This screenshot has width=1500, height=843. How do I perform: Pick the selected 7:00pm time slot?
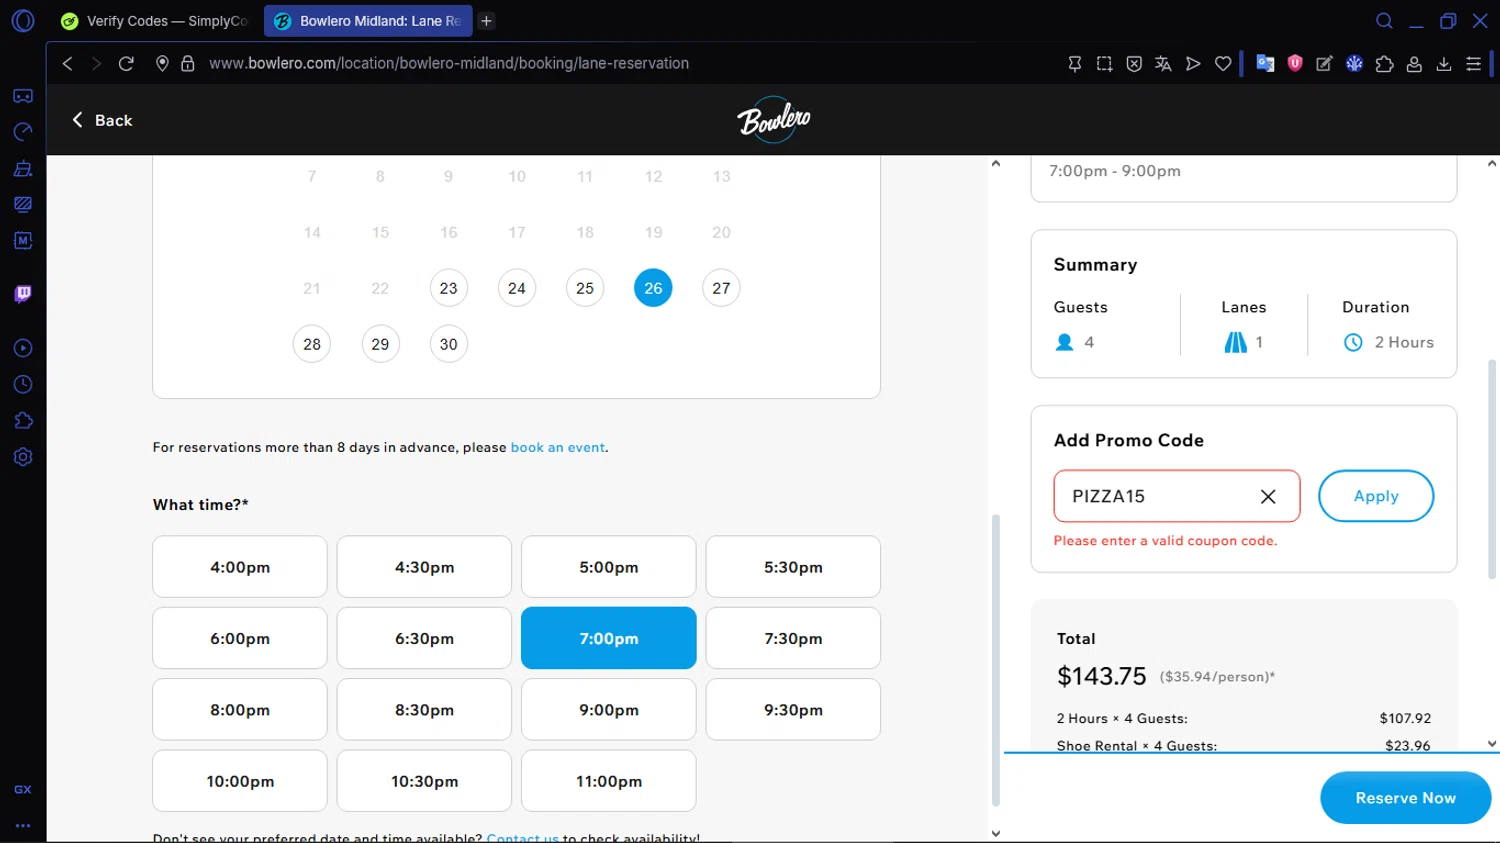pos(609,638)
